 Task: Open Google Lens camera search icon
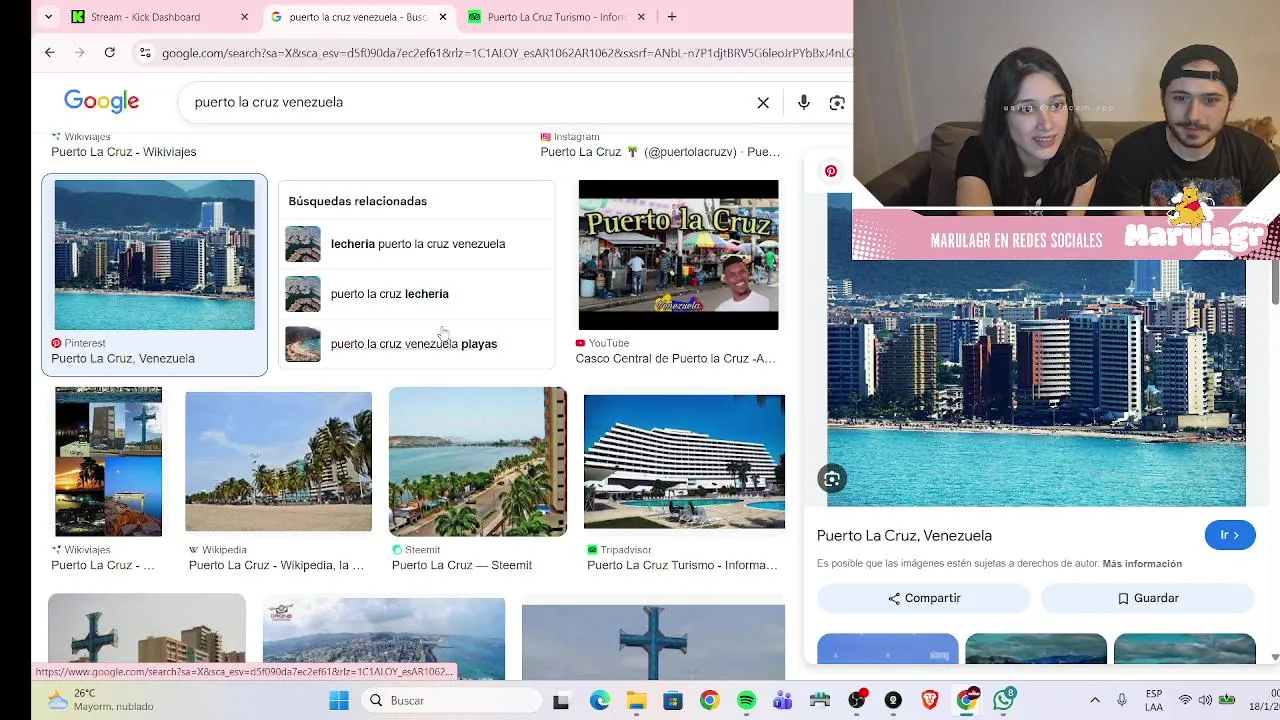click(837, 102)
